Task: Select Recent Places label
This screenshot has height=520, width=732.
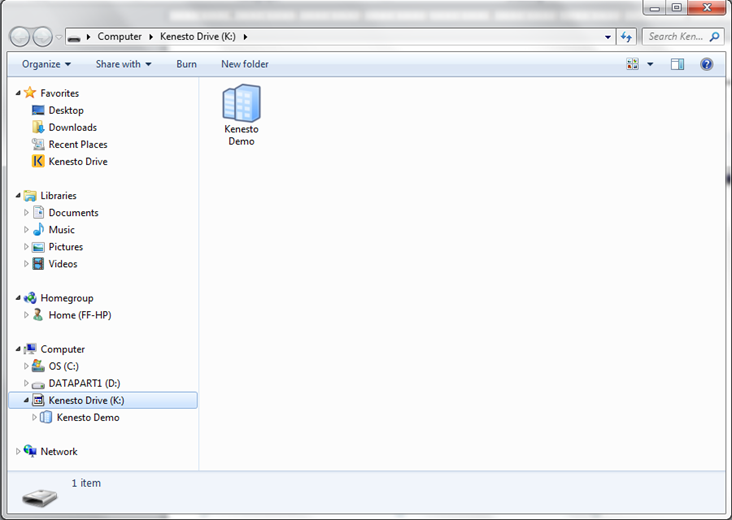Action: point(78,144)
